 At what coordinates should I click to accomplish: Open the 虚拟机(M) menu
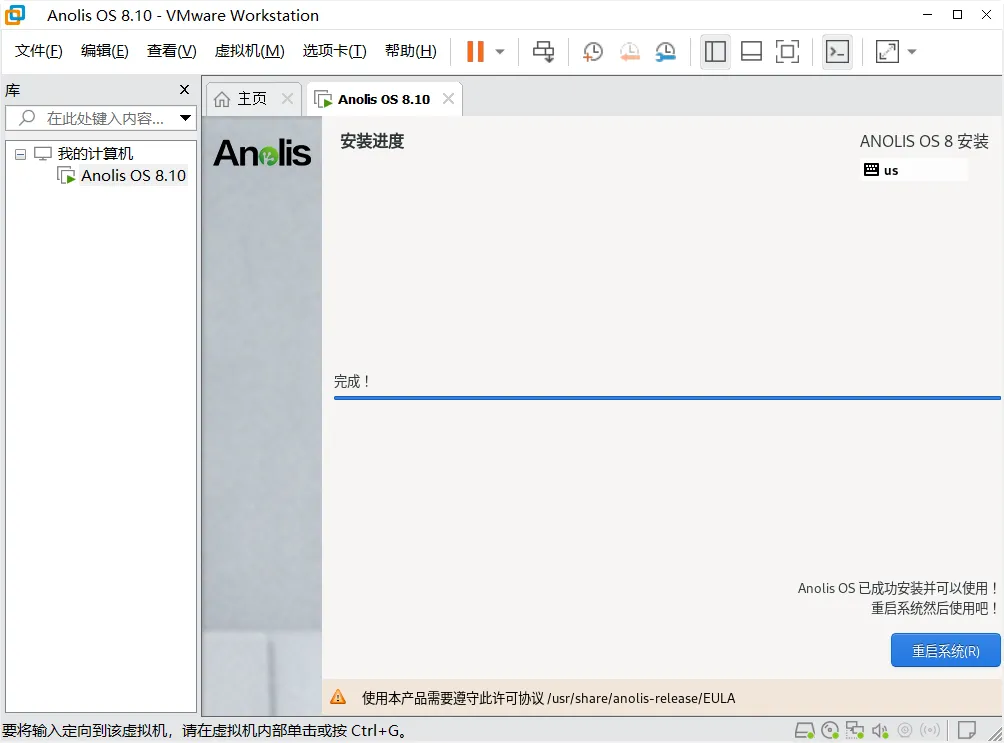(x=250, y=51)
